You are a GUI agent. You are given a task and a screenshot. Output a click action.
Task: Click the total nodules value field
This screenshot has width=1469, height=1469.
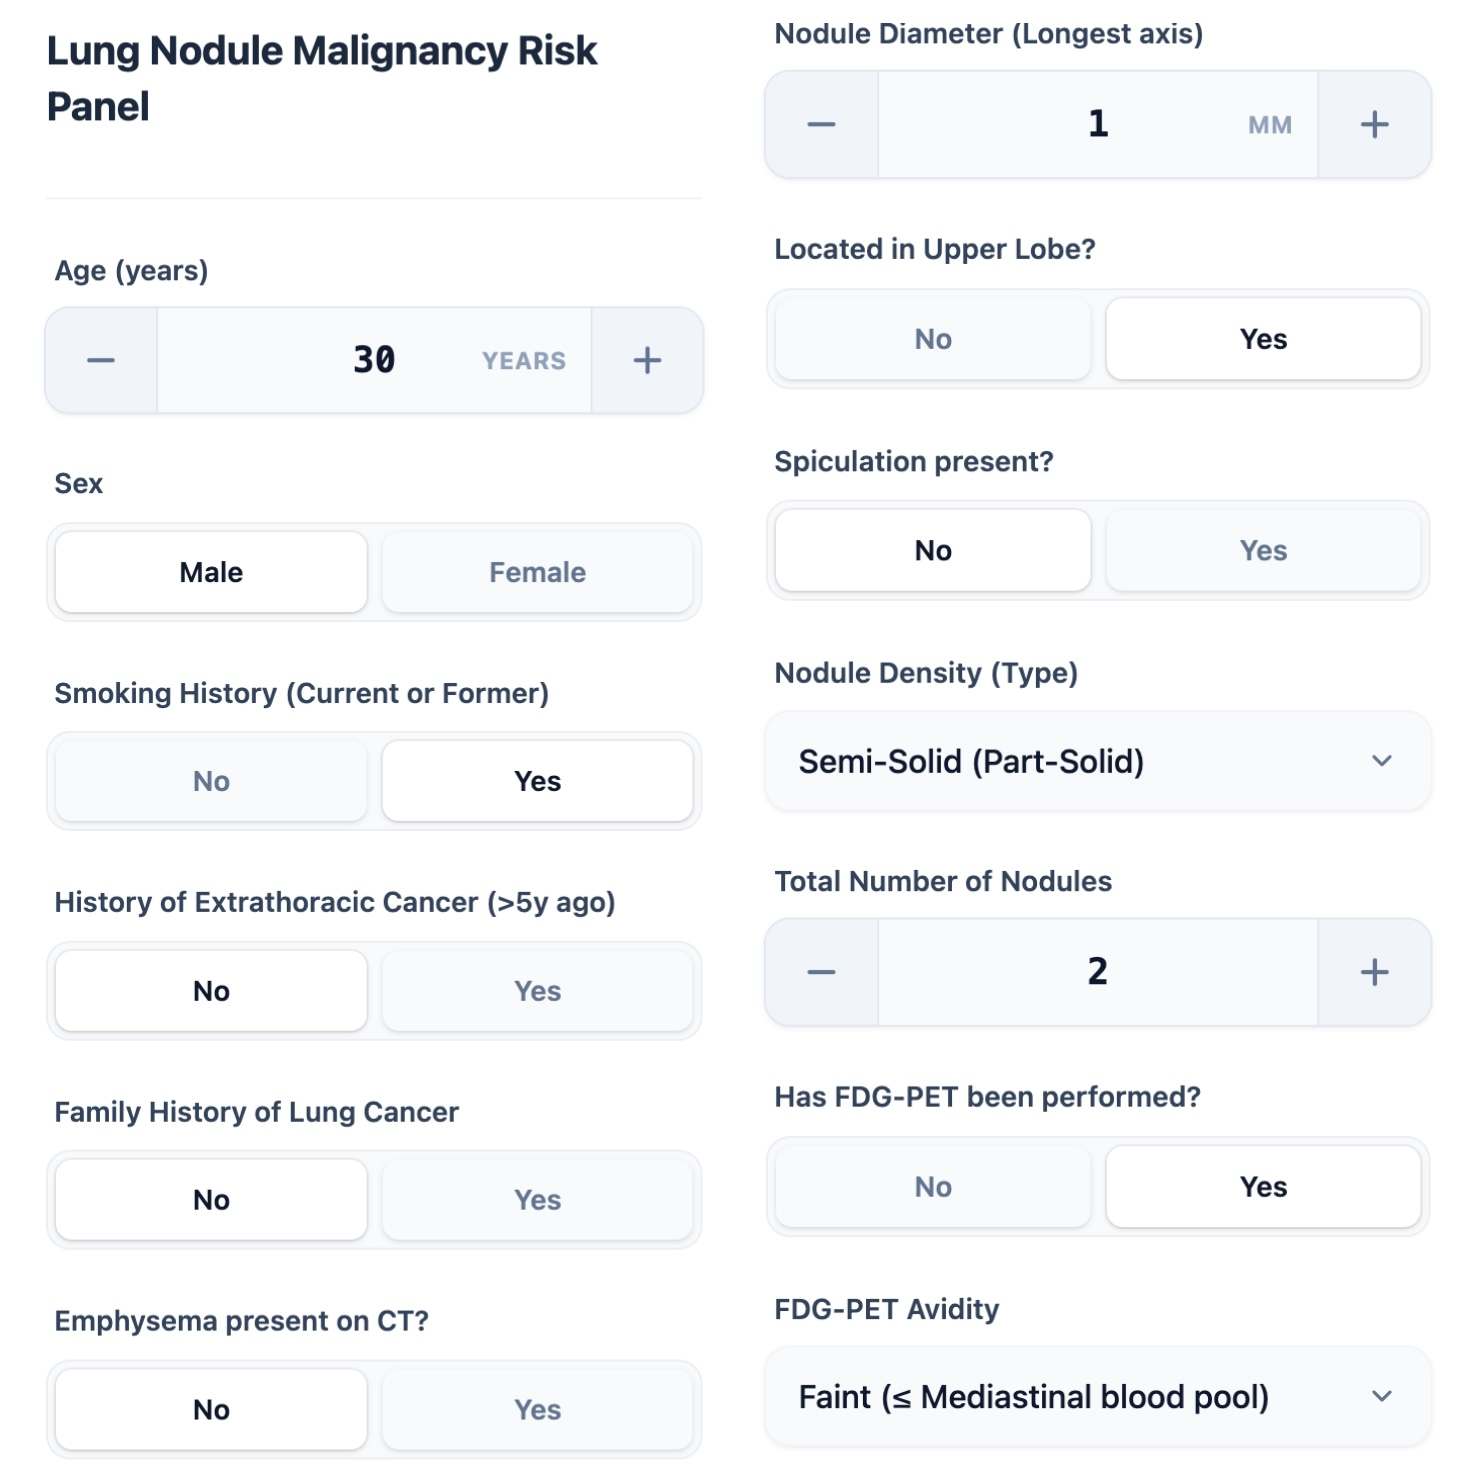point(1097,972)
